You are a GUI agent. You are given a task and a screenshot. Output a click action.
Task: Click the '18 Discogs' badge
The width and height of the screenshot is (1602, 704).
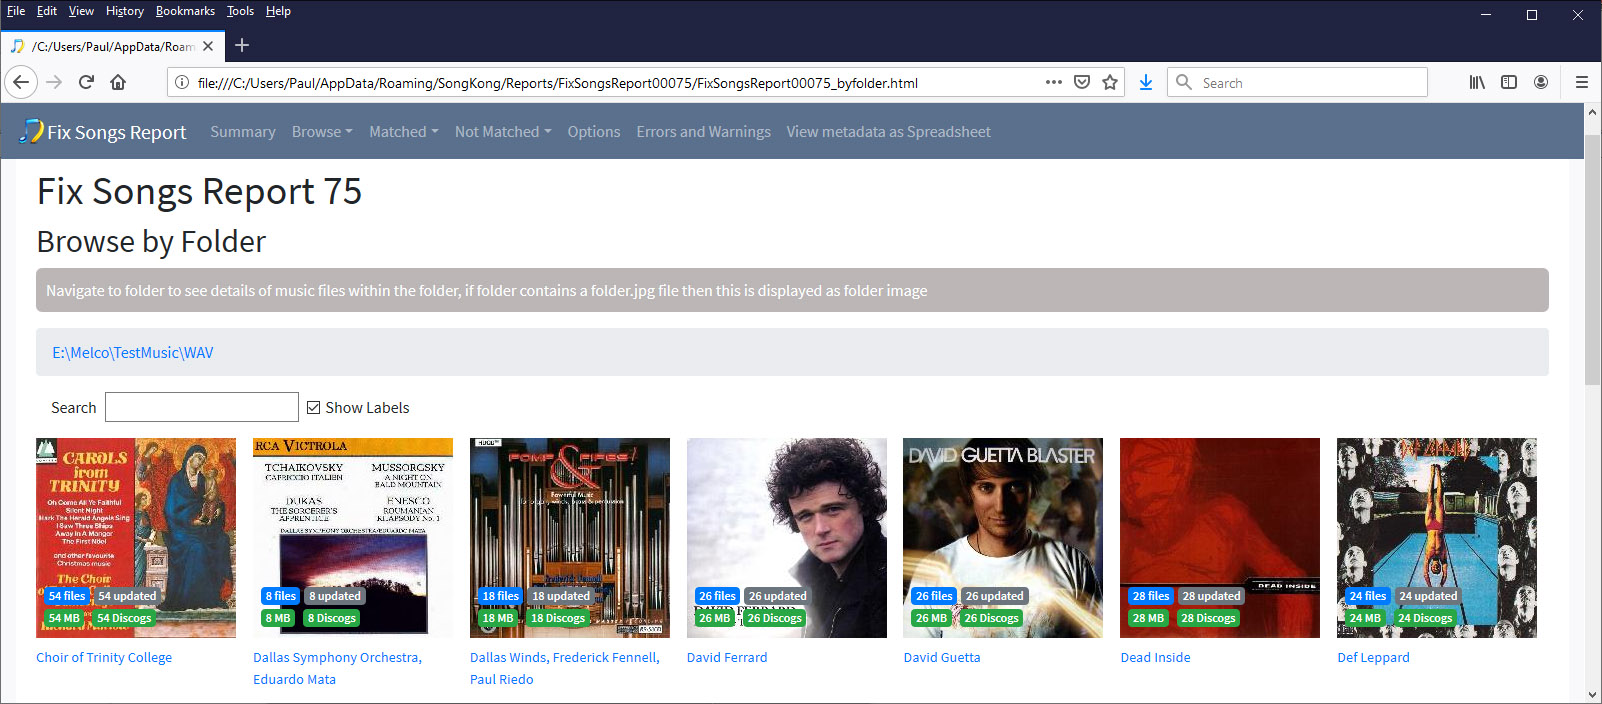click(x=558, y=618)
